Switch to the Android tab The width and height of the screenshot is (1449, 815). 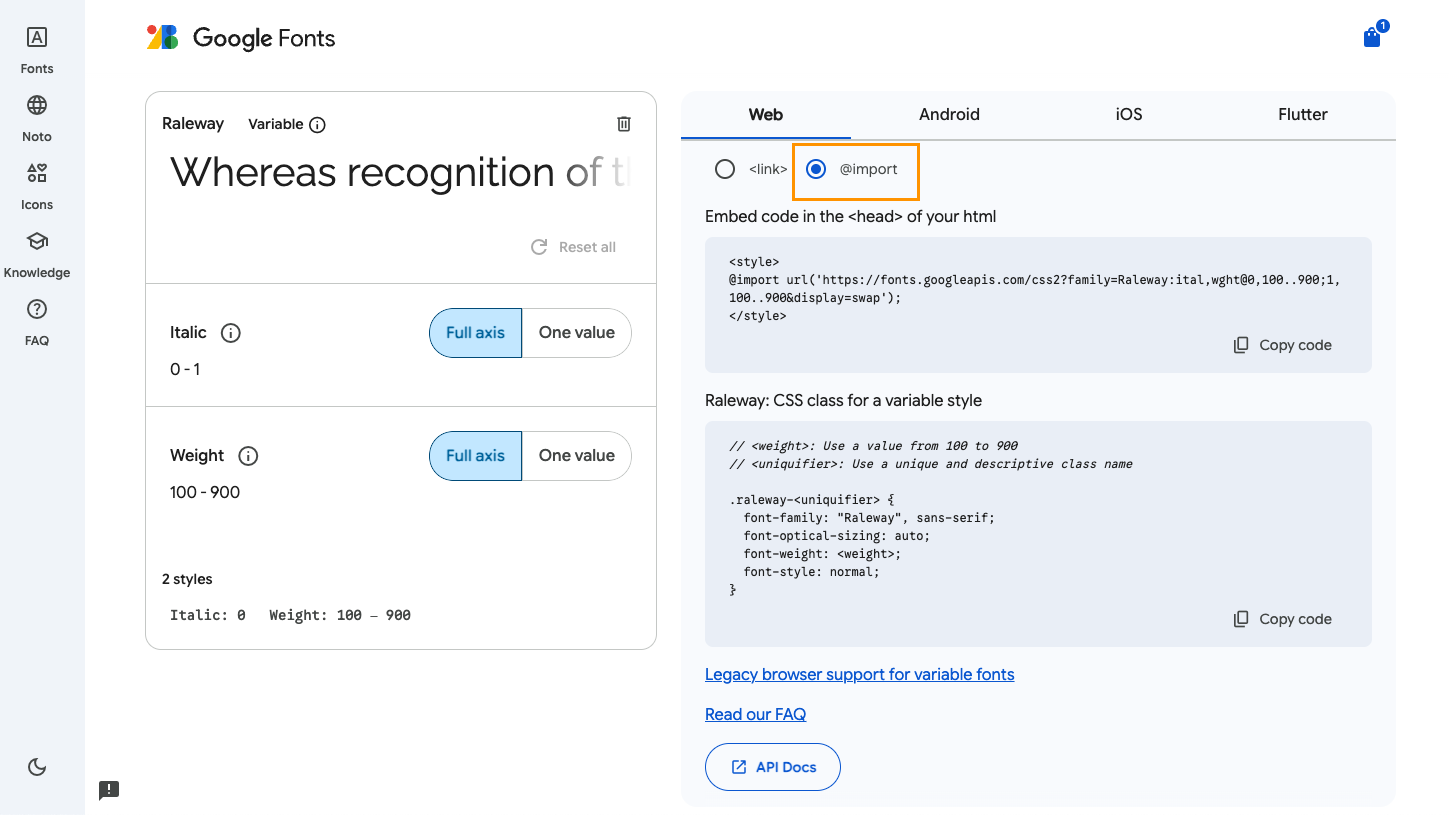(x=949, y=114)
